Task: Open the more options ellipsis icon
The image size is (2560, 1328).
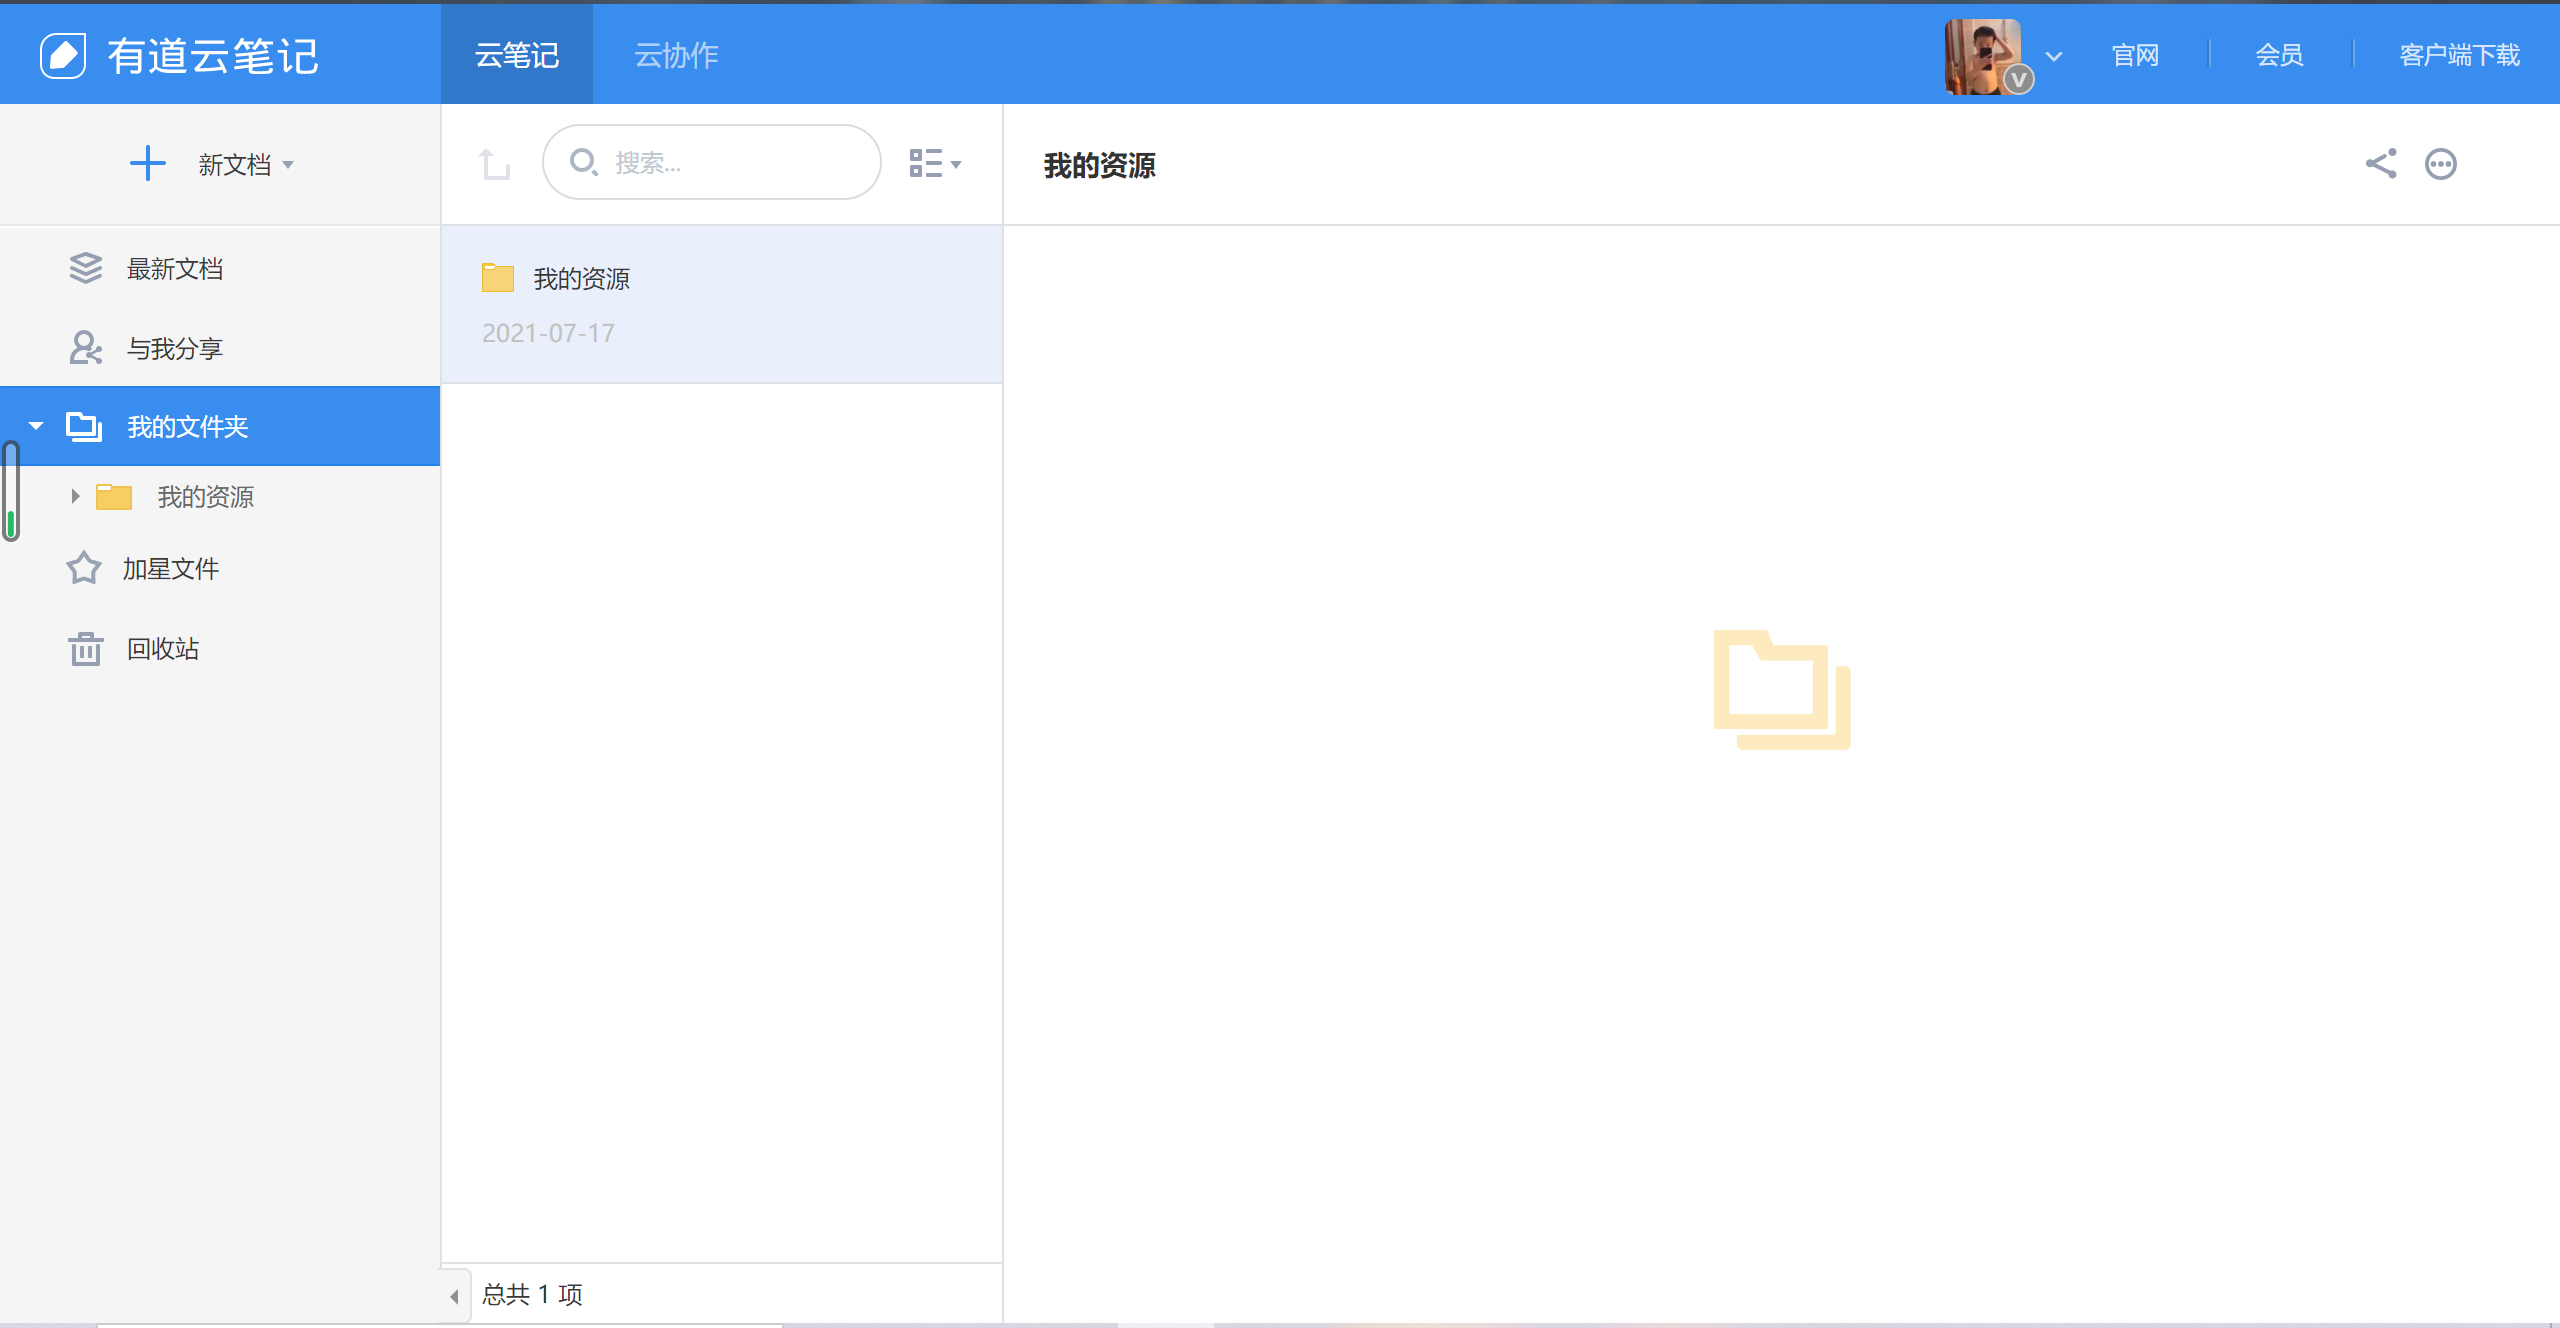Action: 2441,164
